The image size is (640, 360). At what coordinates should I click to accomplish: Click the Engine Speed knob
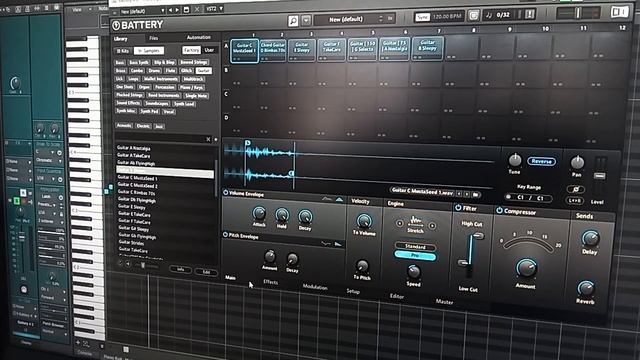[x=413, y=271]
